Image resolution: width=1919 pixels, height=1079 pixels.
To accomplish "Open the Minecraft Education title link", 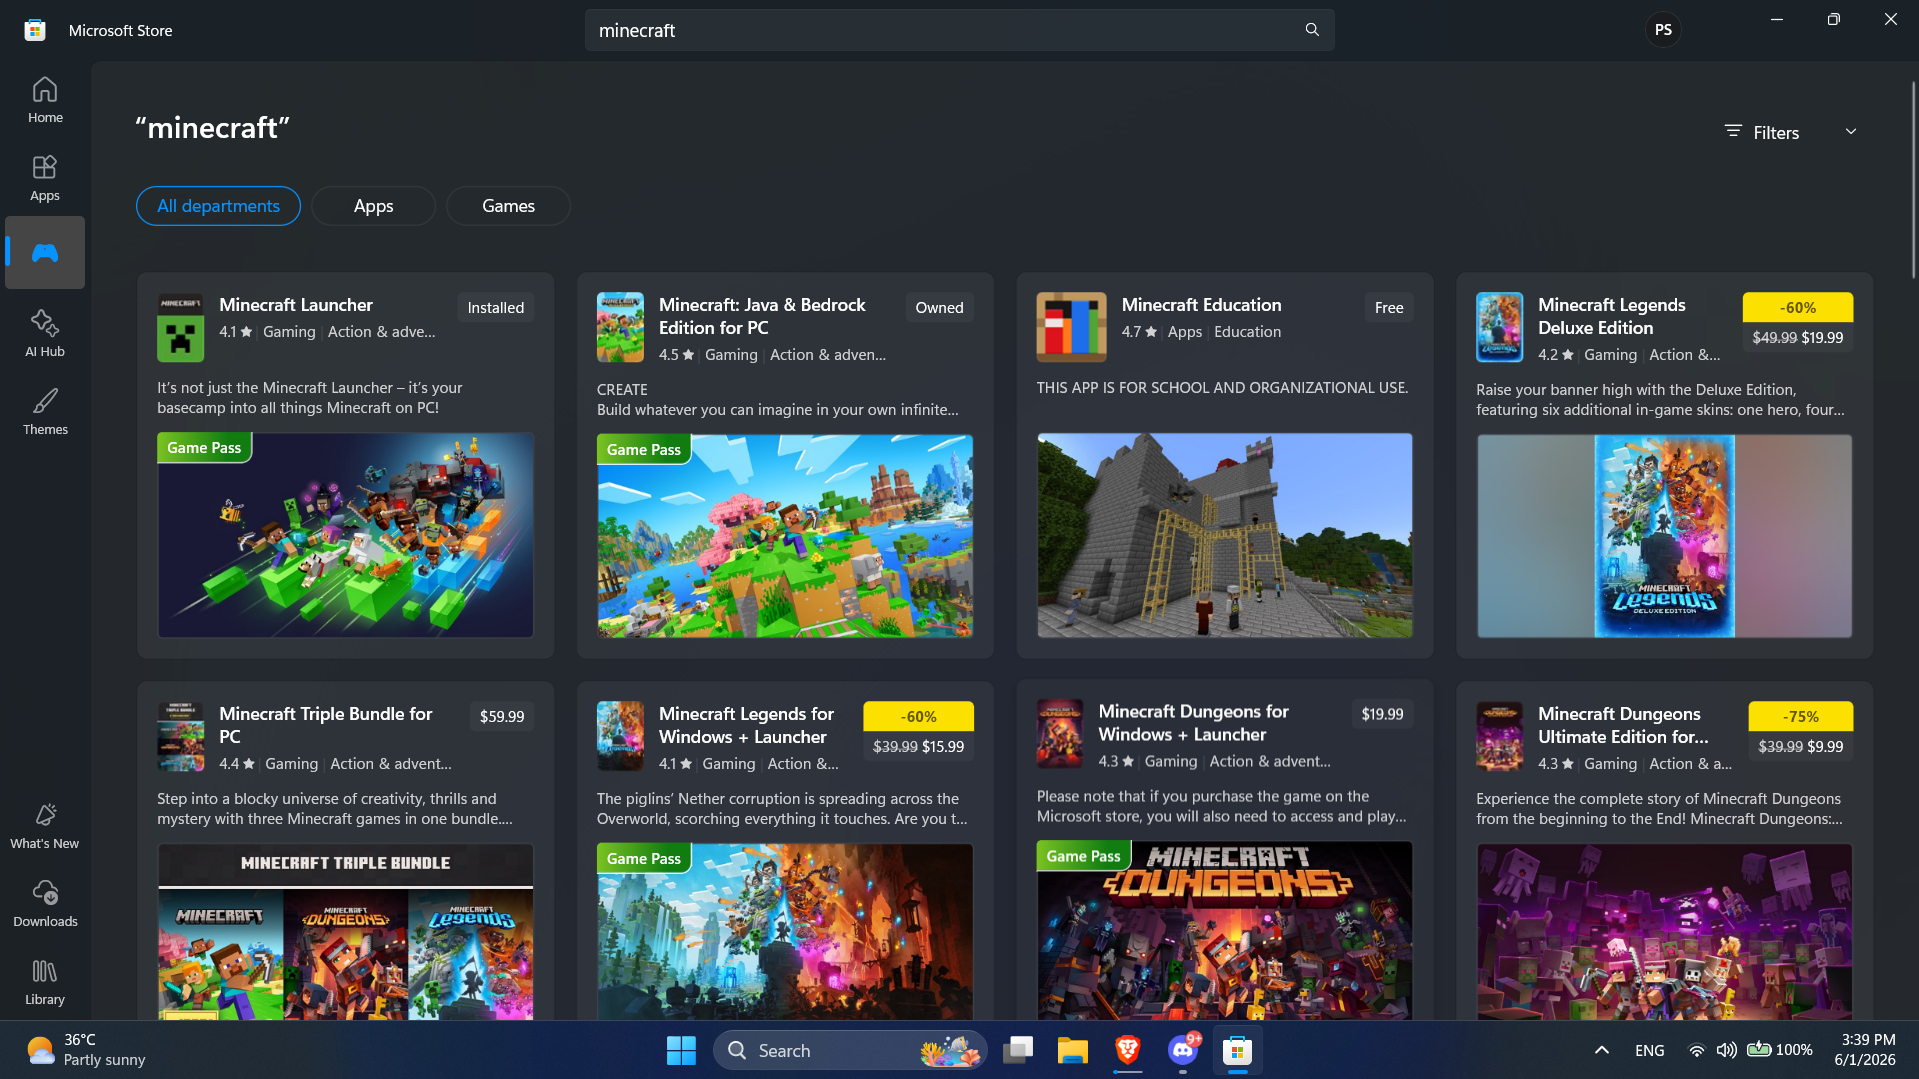I will [x=1201, y=305].
